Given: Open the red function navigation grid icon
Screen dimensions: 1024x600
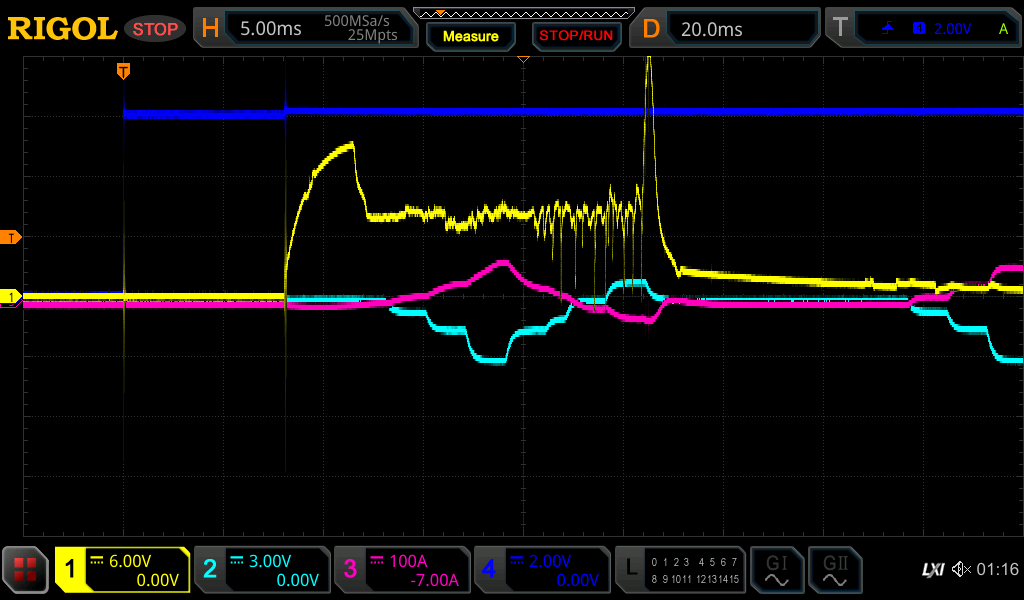Looking at the screenshot, I should coord(25,570).
